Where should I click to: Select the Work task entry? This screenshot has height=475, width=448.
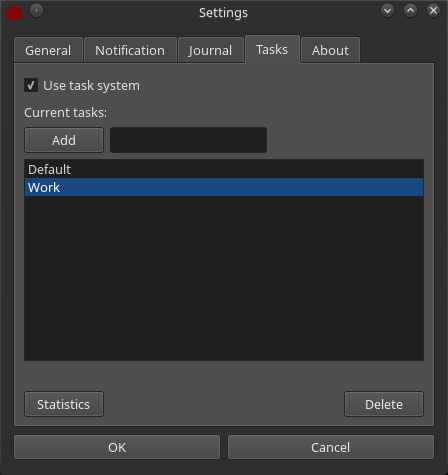(224, 187)
